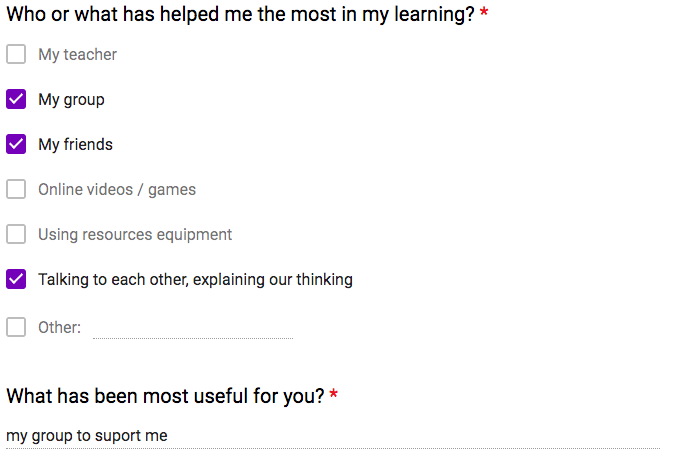Click the 'My friends' option label
The height and width of the screenshot is (461, 681).
coord(75,145)
